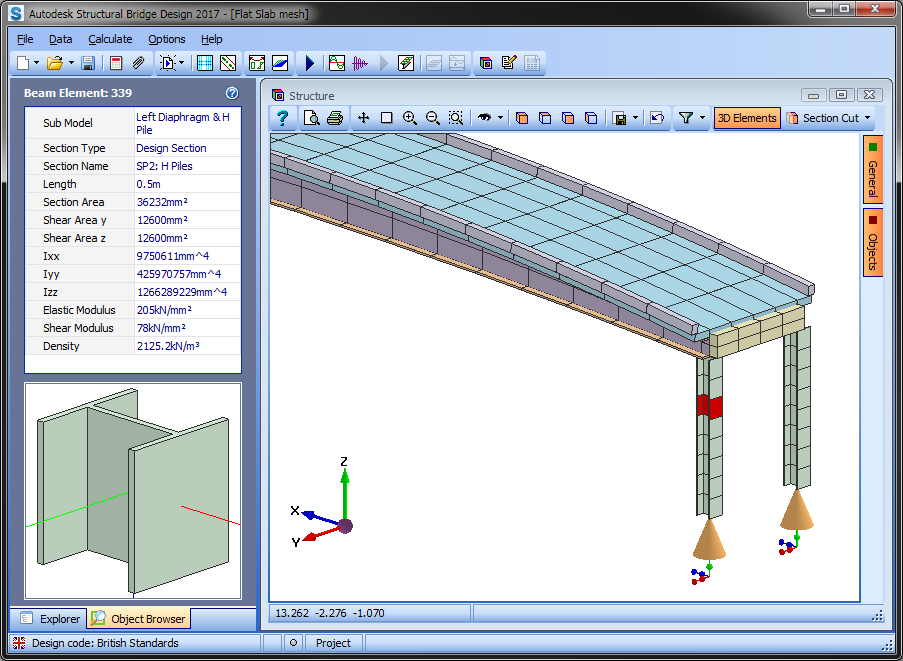Toggle the 3D Elements button
The width and height of the screenshot is (903, 661).
[747, 118]
